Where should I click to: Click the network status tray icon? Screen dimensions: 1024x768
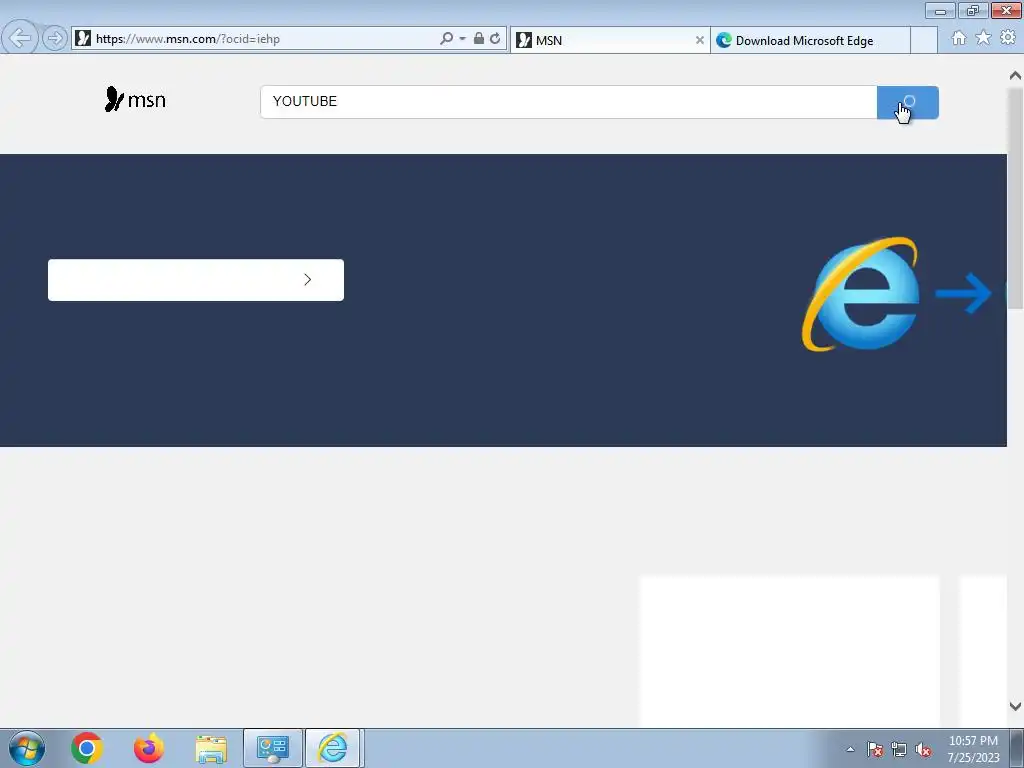pyautogui.click(x=899, y=749)
